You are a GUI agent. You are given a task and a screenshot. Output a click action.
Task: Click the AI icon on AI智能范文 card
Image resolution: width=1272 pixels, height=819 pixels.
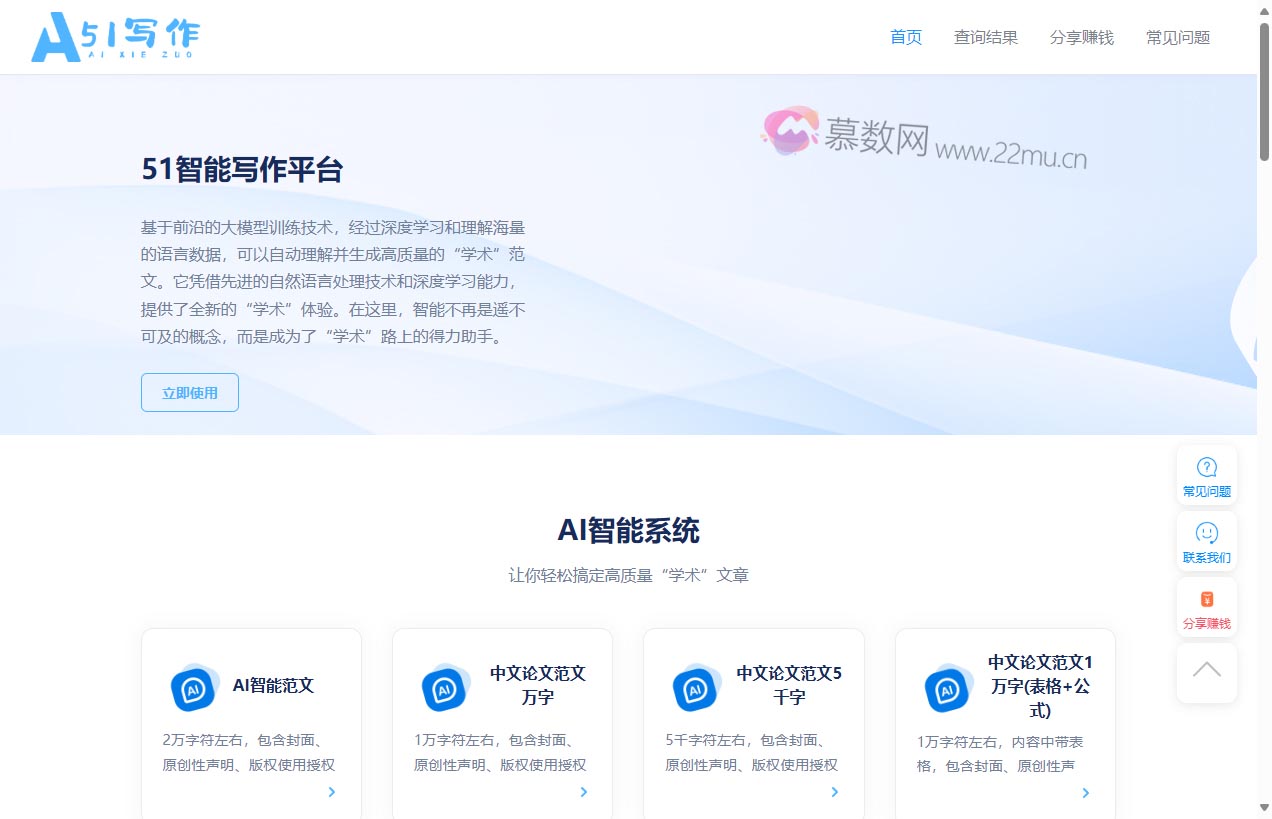click(x=194, y=687)
